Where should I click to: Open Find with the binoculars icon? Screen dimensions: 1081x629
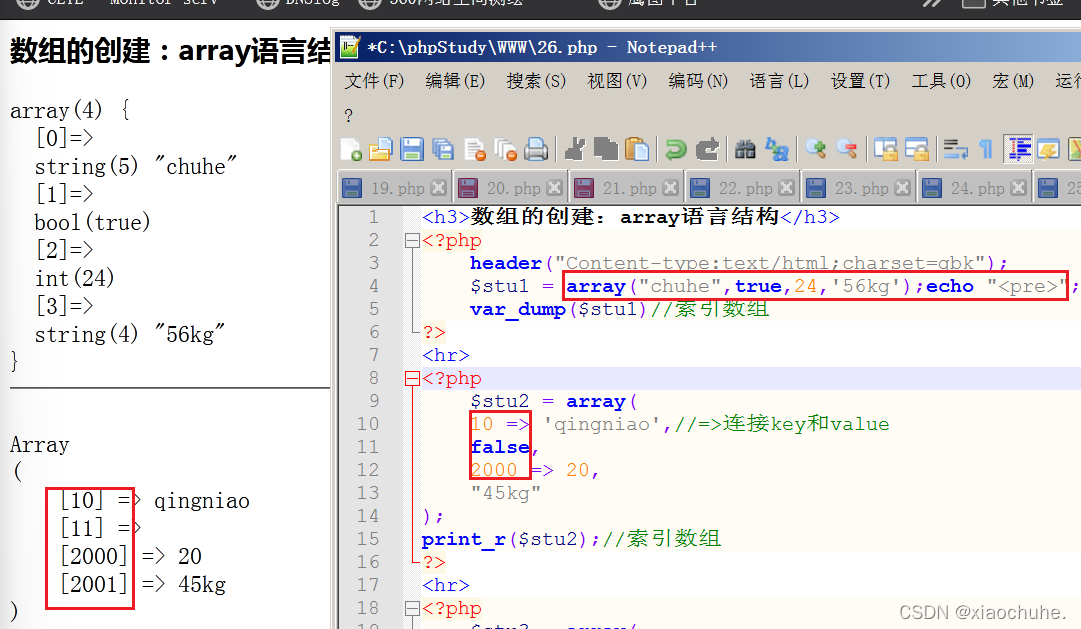tap(745, 149)
